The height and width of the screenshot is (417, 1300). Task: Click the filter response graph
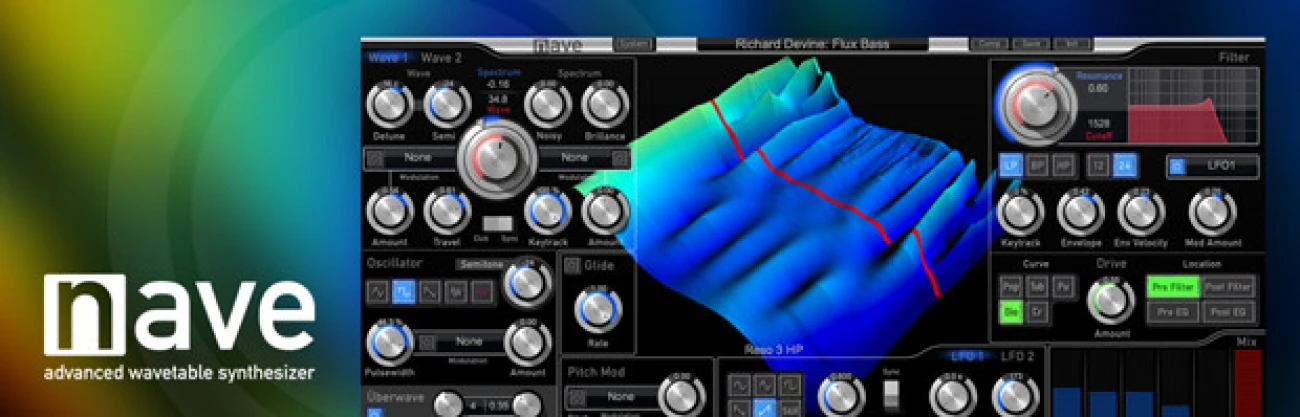click(1192, 105)
